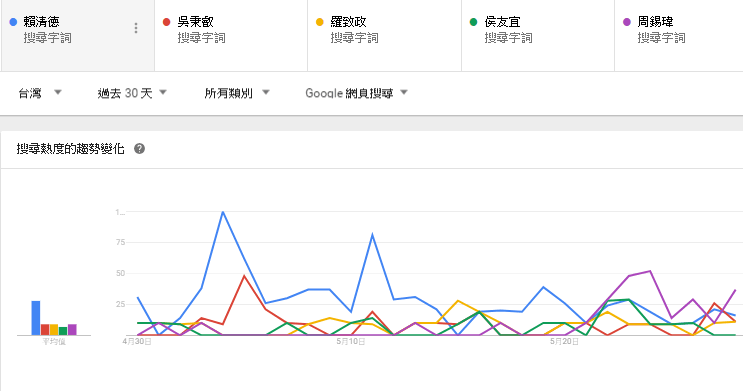Click the green dot beside 侯友宜
The width and height of the screenshot is (743, 391).
pos(473,22)
